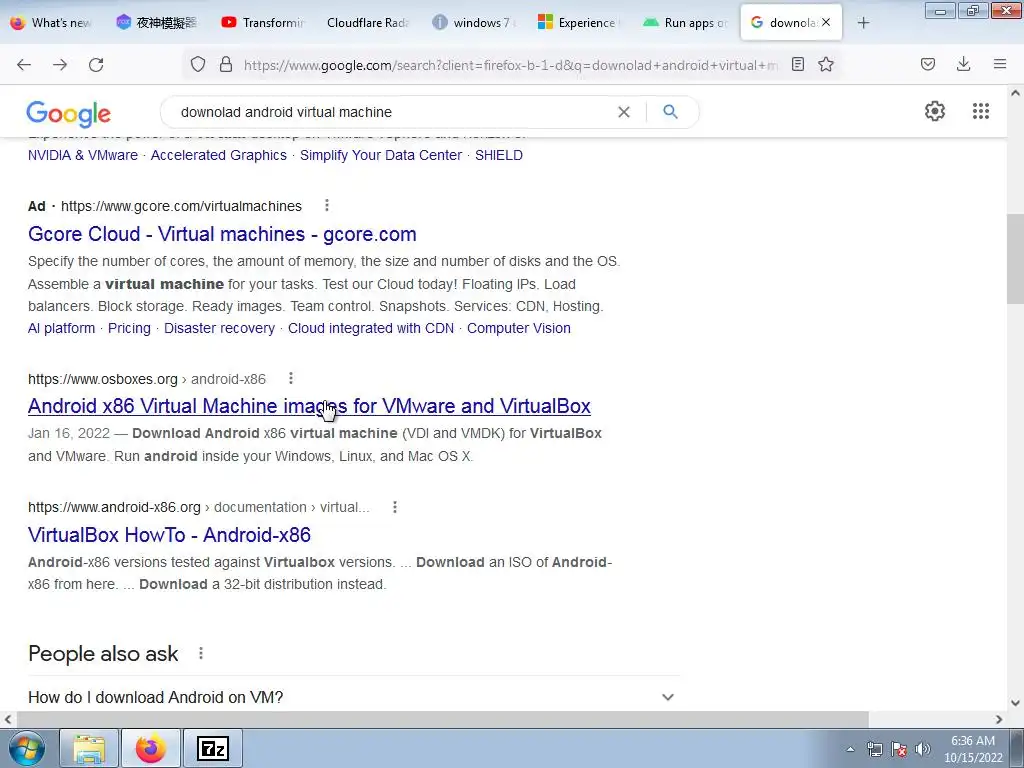Open Disaster recovery sitelink
Image resolution: width=1024 pixels, height=768 pixels.
point(219,328)
